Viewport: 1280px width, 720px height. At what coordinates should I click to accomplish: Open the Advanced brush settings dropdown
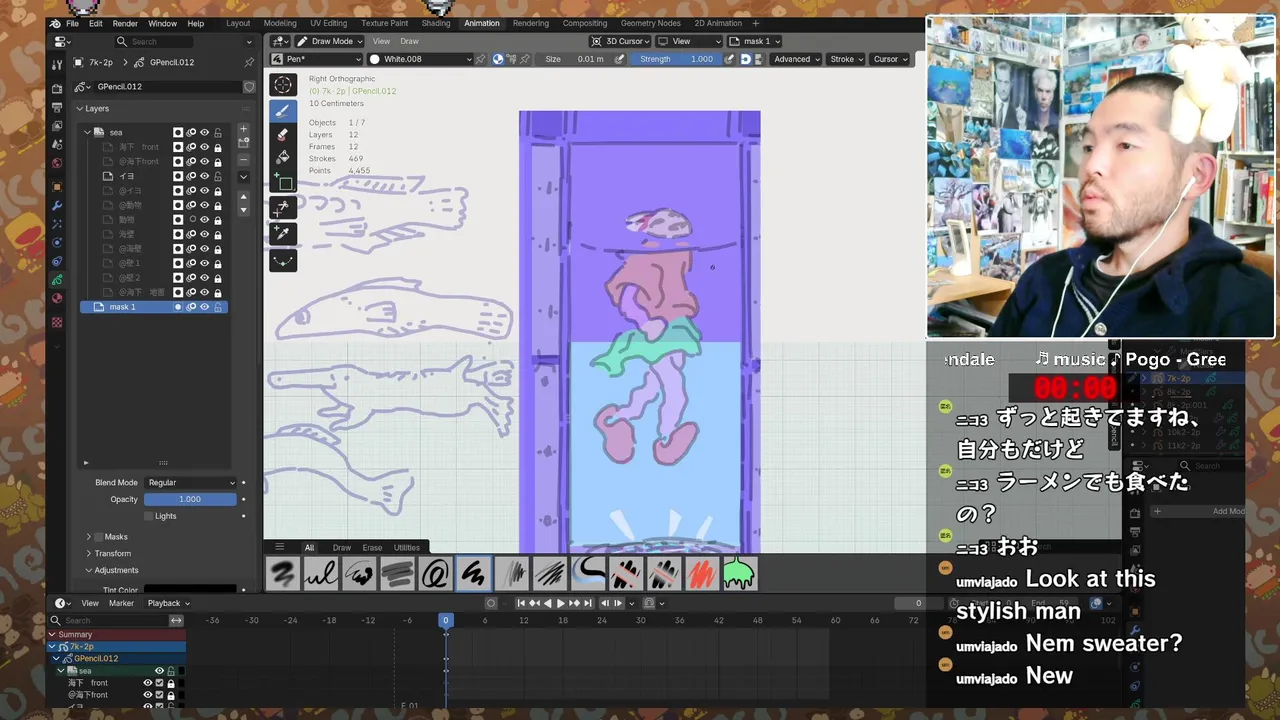coord(796,59)
